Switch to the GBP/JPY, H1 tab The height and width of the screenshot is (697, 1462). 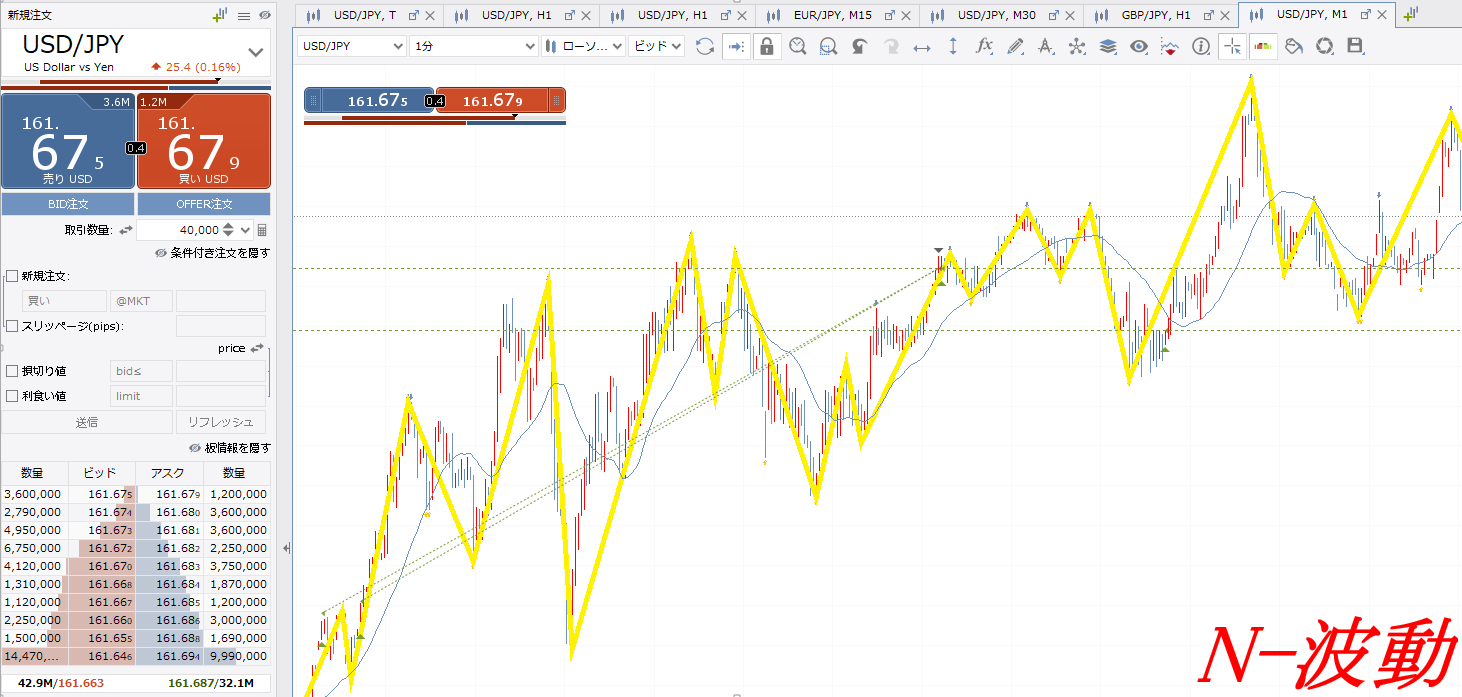coord(1155,15)
